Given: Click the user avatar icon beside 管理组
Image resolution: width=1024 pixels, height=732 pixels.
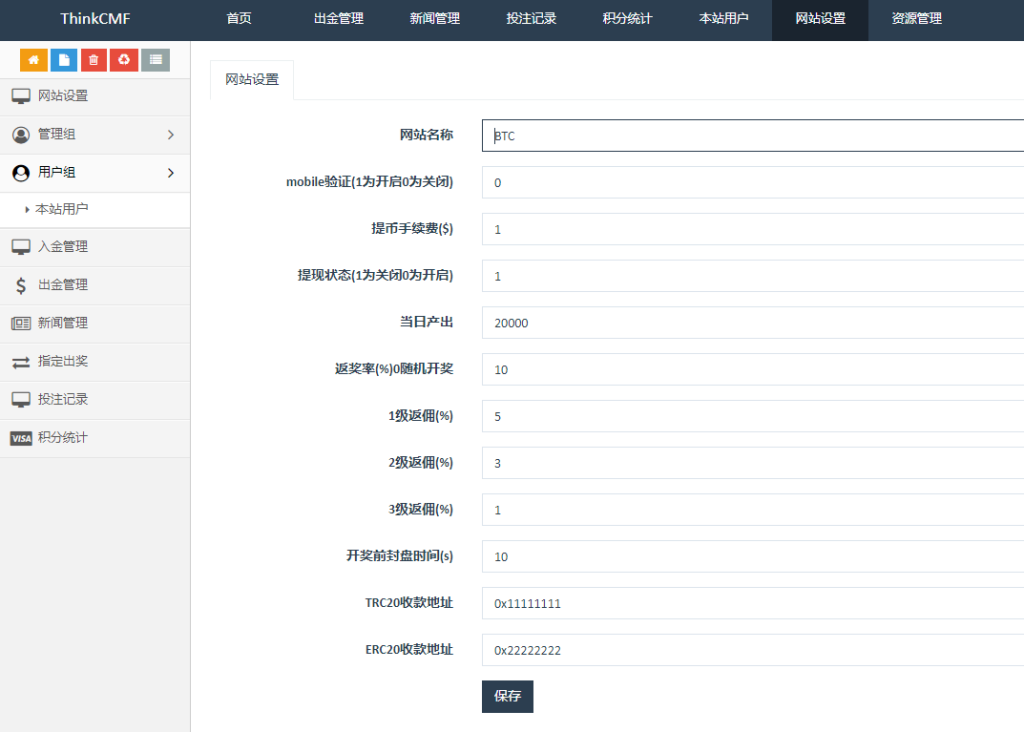Looking at the screenshot, I should click(x=21, y=134).
